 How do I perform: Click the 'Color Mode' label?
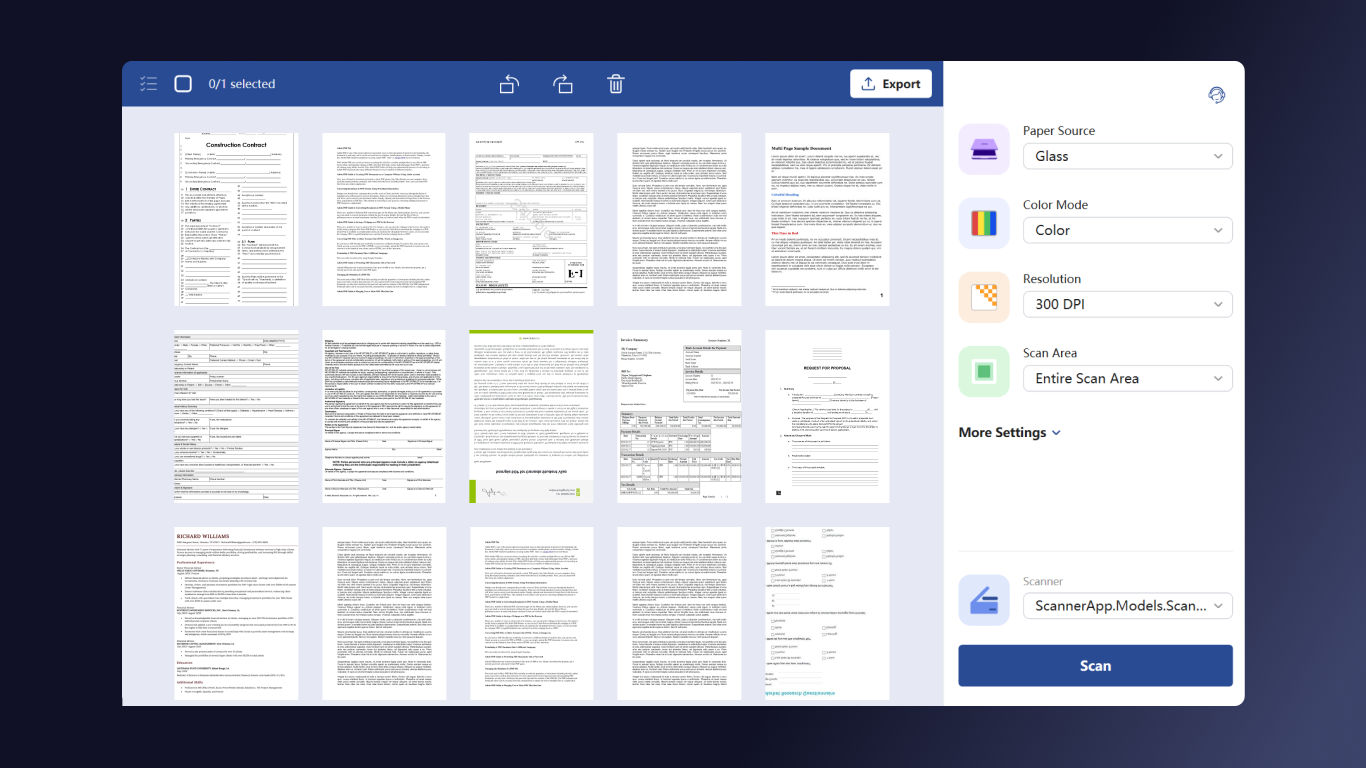[x=1055, y=205]
